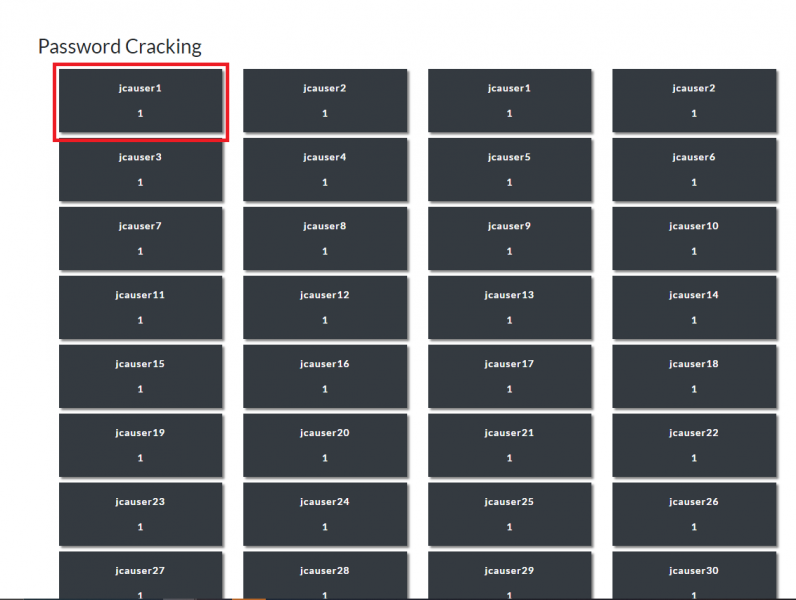Click the jcauser29 card
This screenshot has width=796, height=600.
click(510, 576)
